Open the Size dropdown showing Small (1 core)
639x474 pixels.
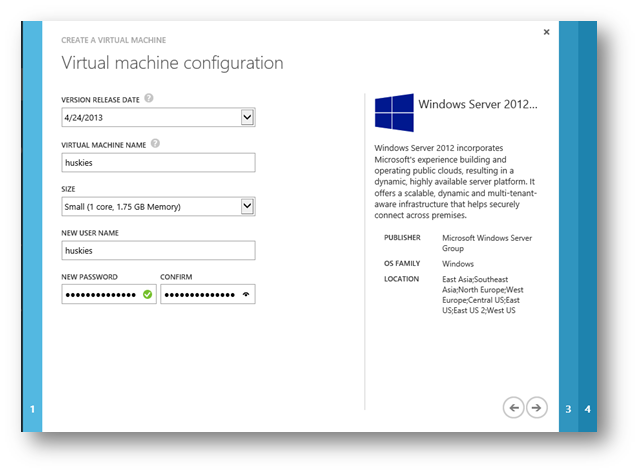click(247, 206)
